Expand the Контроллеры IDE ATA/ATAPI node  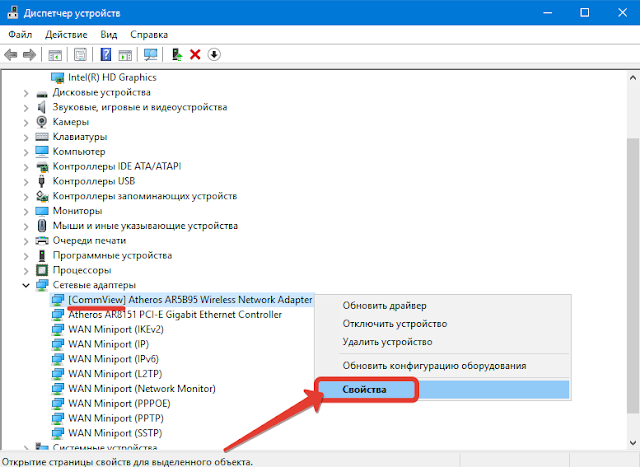[26, 167]
